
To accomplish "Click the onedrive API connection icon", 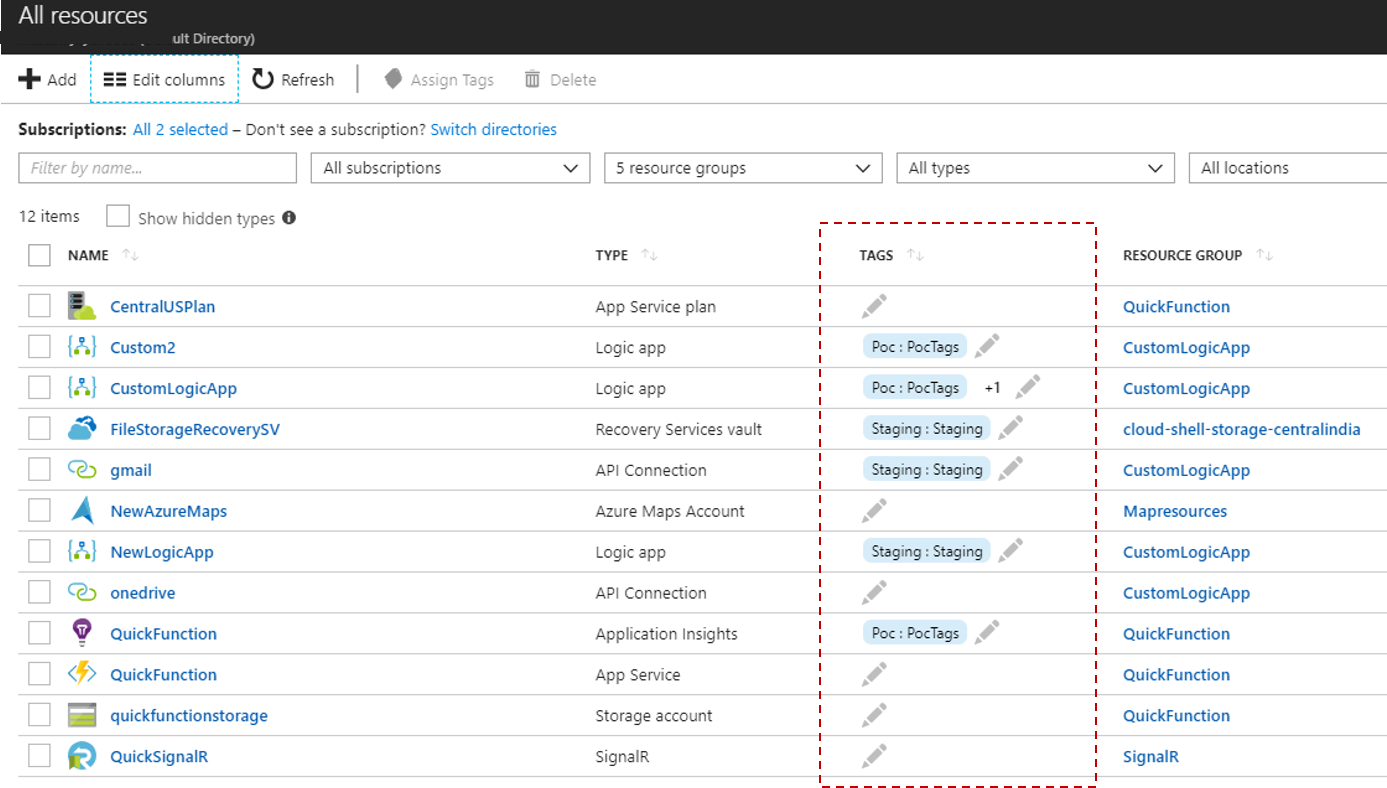I will [x=82, y=593].
